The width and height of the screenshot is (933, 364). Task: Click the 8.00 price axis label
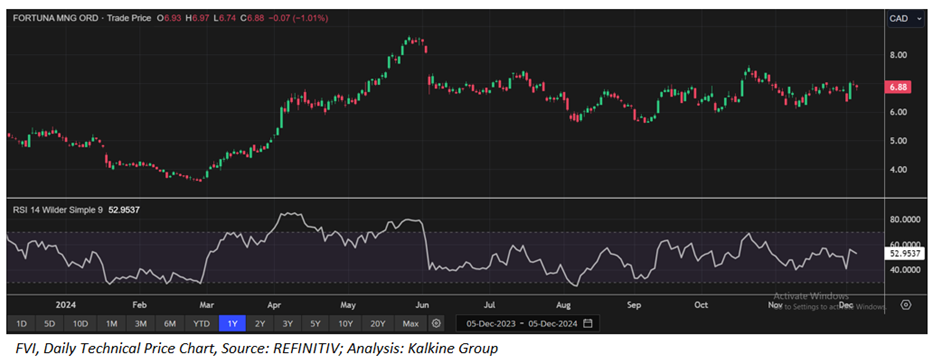[x=898, y=55]
